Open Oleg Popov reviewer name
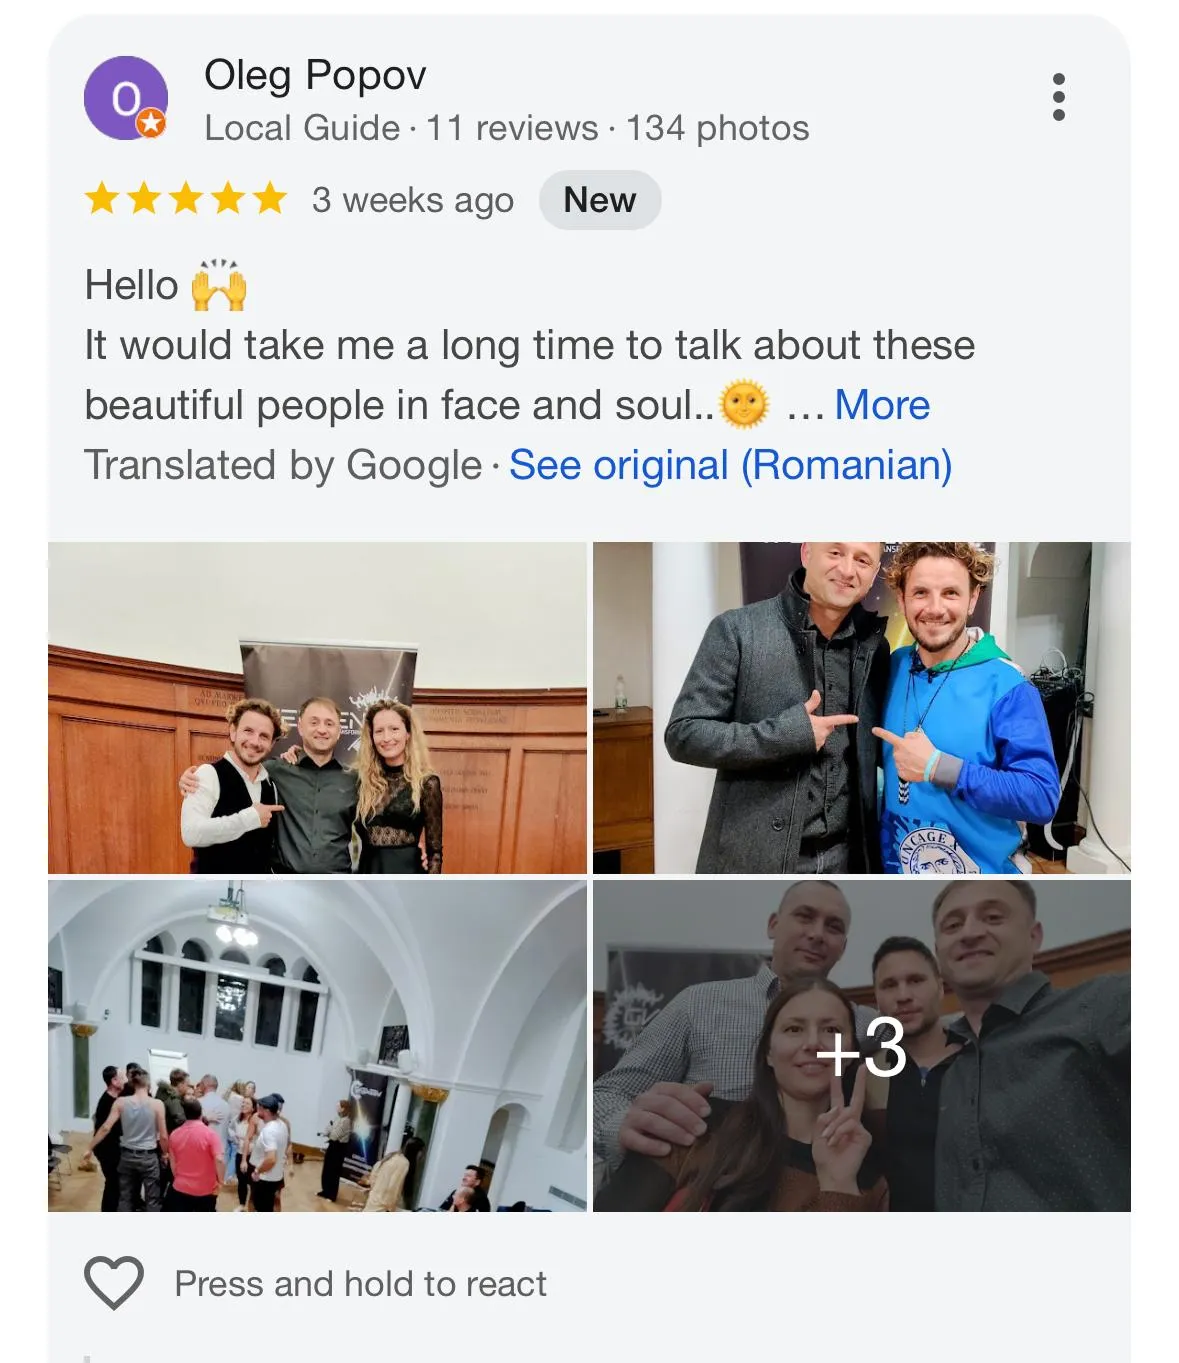 click(x=315, y=75)
